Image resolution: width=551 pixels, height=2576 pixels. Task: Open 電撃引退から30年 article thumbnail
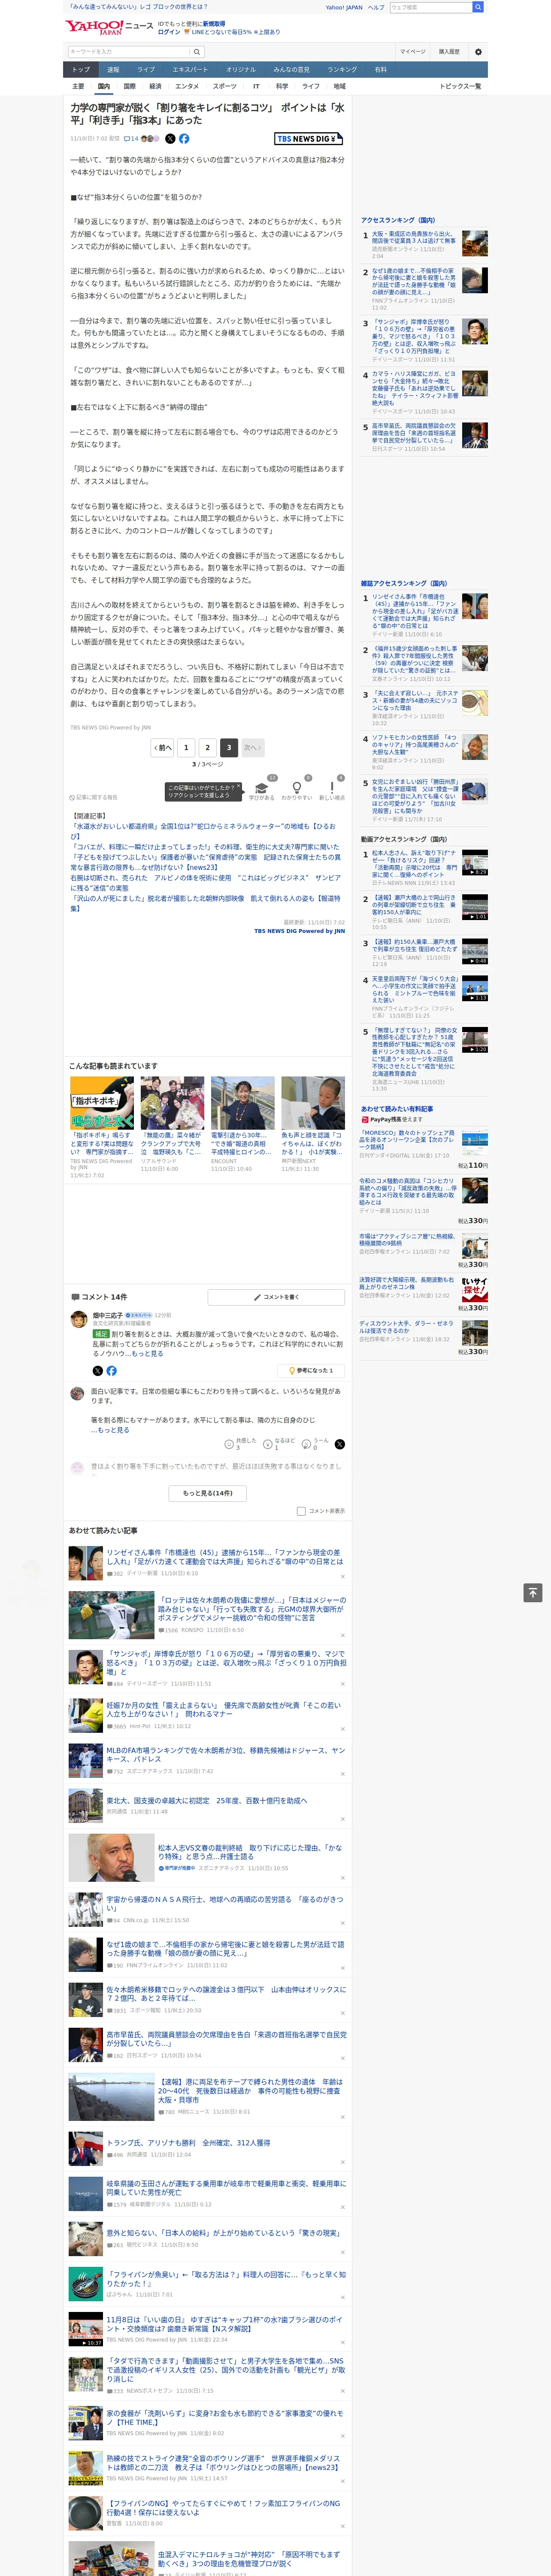coord(242,1103)
